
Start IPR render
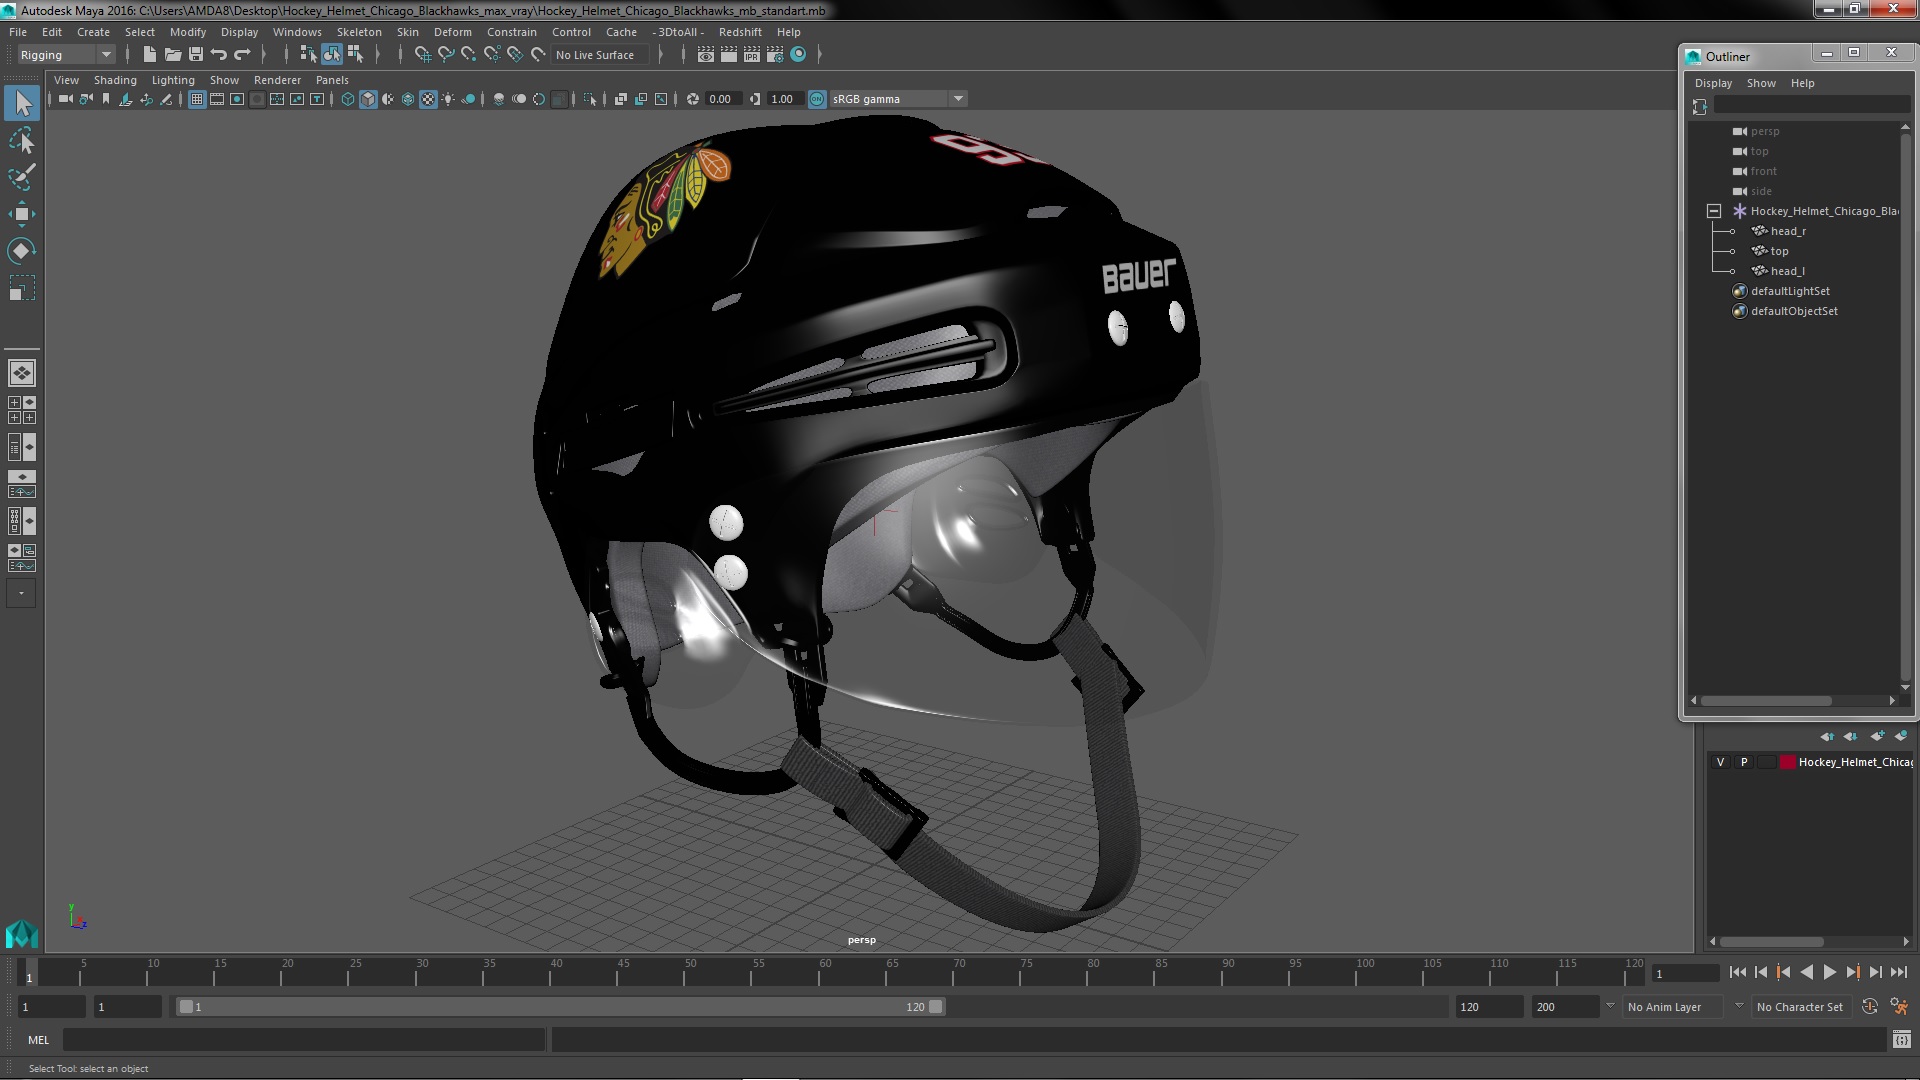[x=752, y=55]
